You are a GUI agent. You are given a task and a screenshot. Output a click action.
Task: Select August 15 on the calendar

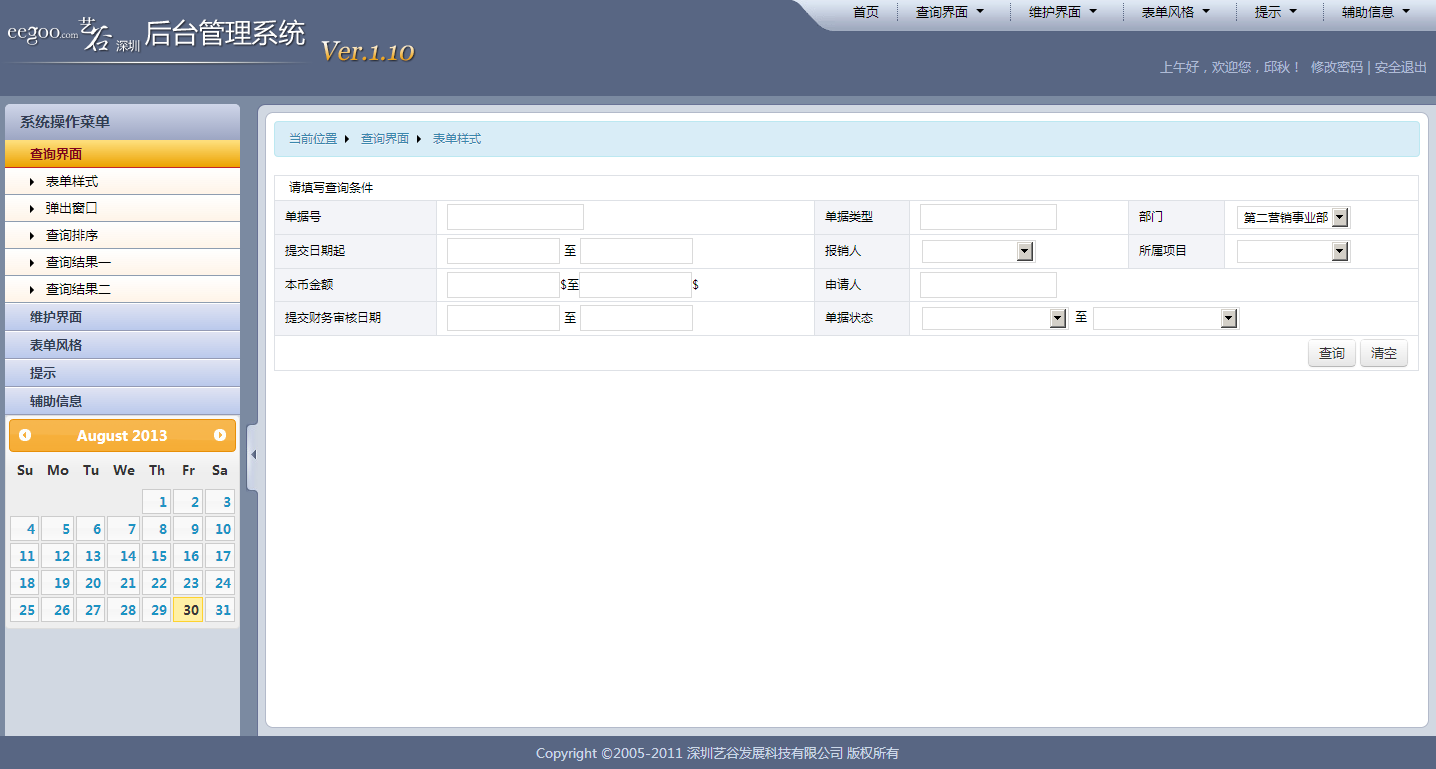pyautogui.click(x=156, y=555)
